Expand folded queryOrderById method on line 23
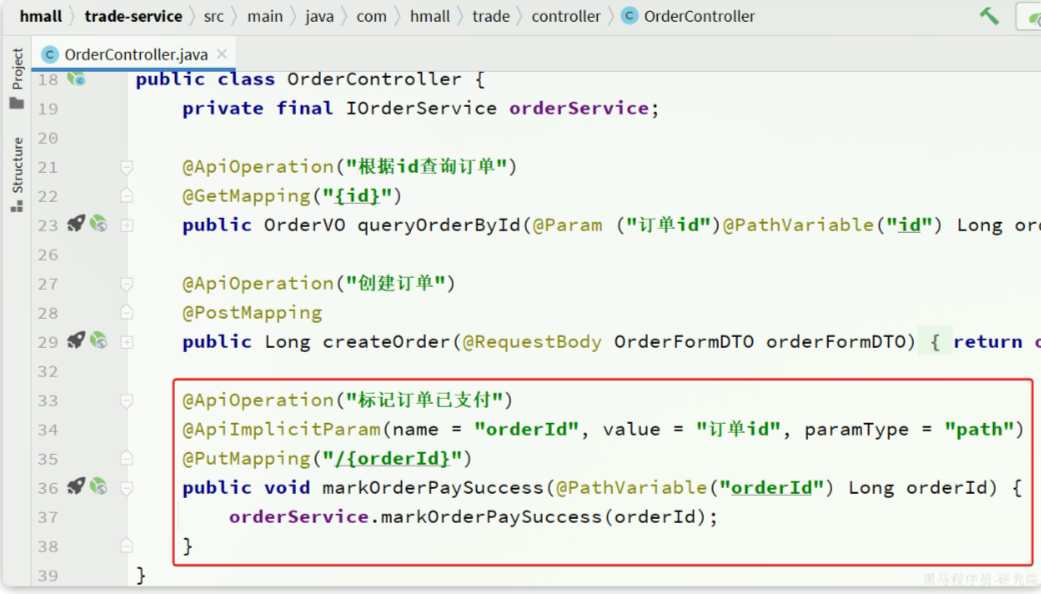 point(127,225)
